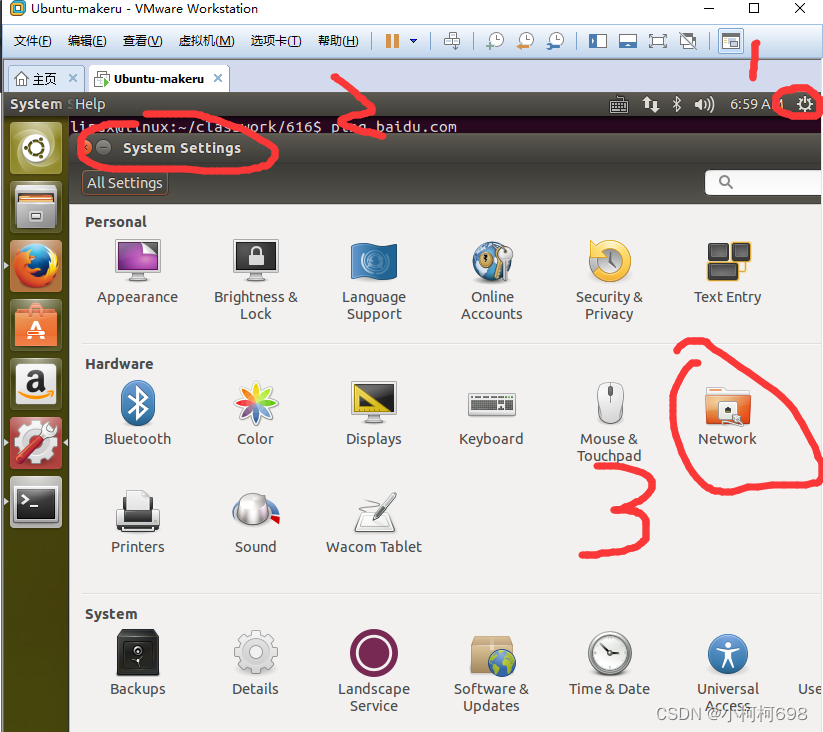The width and height of the screenshot is (823, 732).
Task: Open the Ubuntu session power menu
Action: click(x=805, y=104)
